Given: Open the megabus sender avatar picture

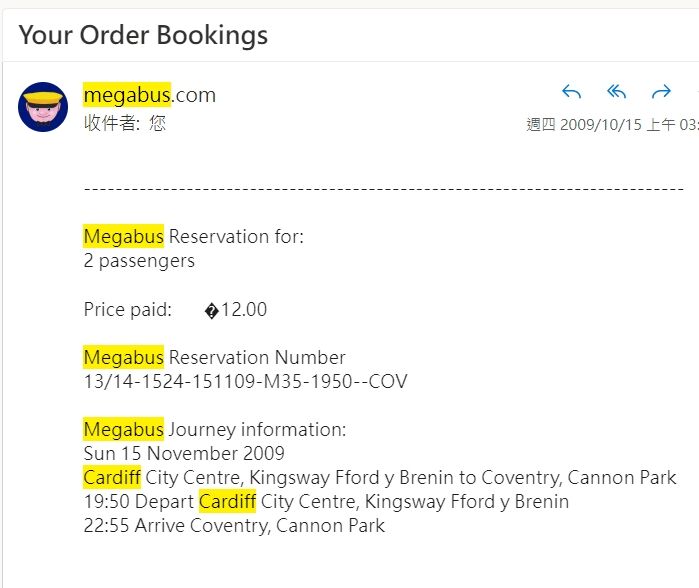Looking at the screenshot, I should (43, 107).
